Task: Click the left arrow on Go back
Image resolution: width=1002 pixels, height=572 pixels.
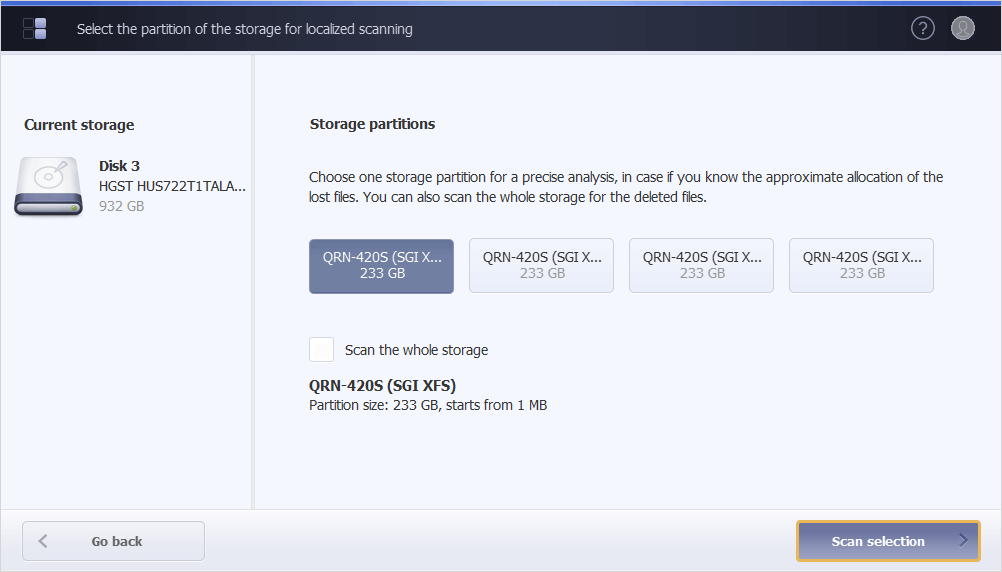Action: (43, 541)
